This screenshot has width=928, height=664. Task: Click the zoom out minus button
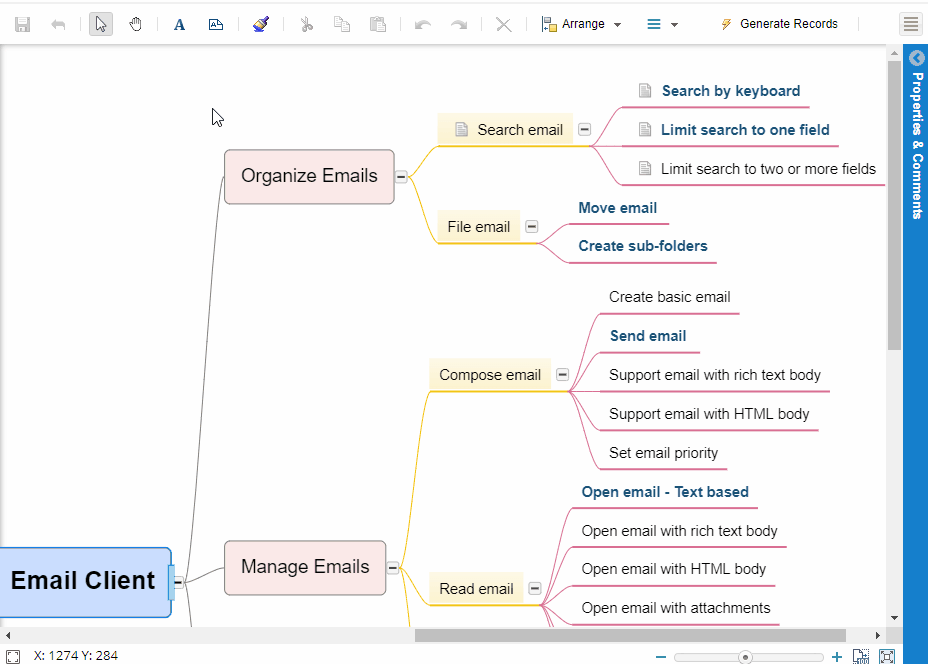pyautogui.click(x=661, y=657)
